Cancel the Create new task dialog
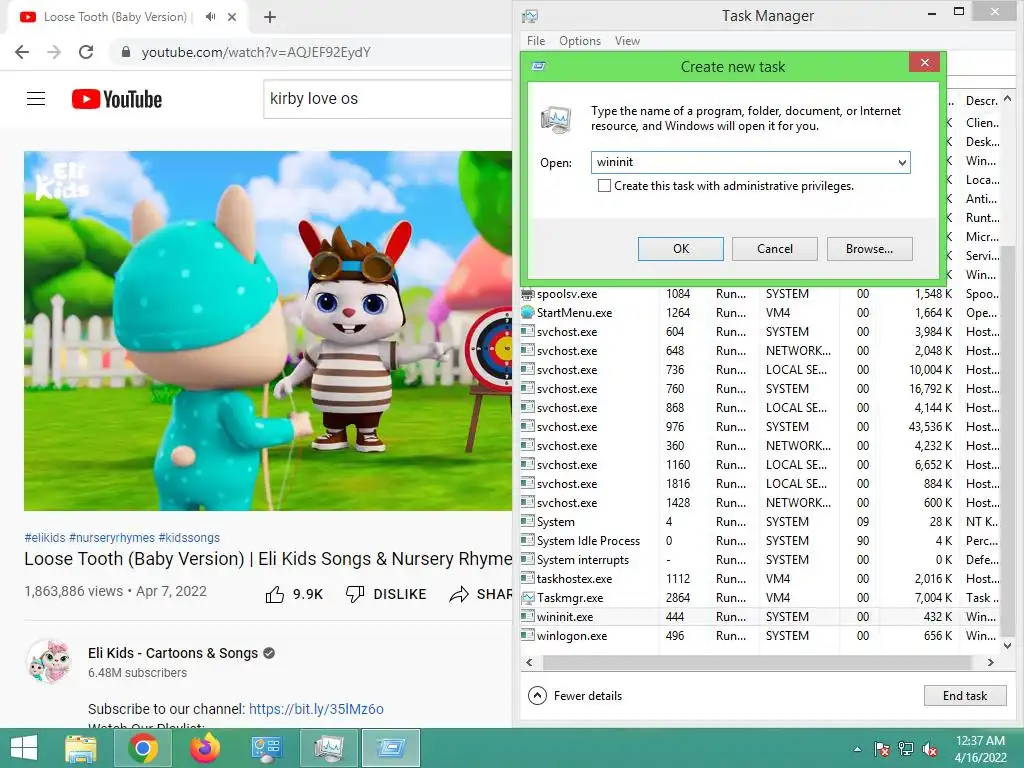This screenshot has height=768, width=1024. tap(775, 249)
